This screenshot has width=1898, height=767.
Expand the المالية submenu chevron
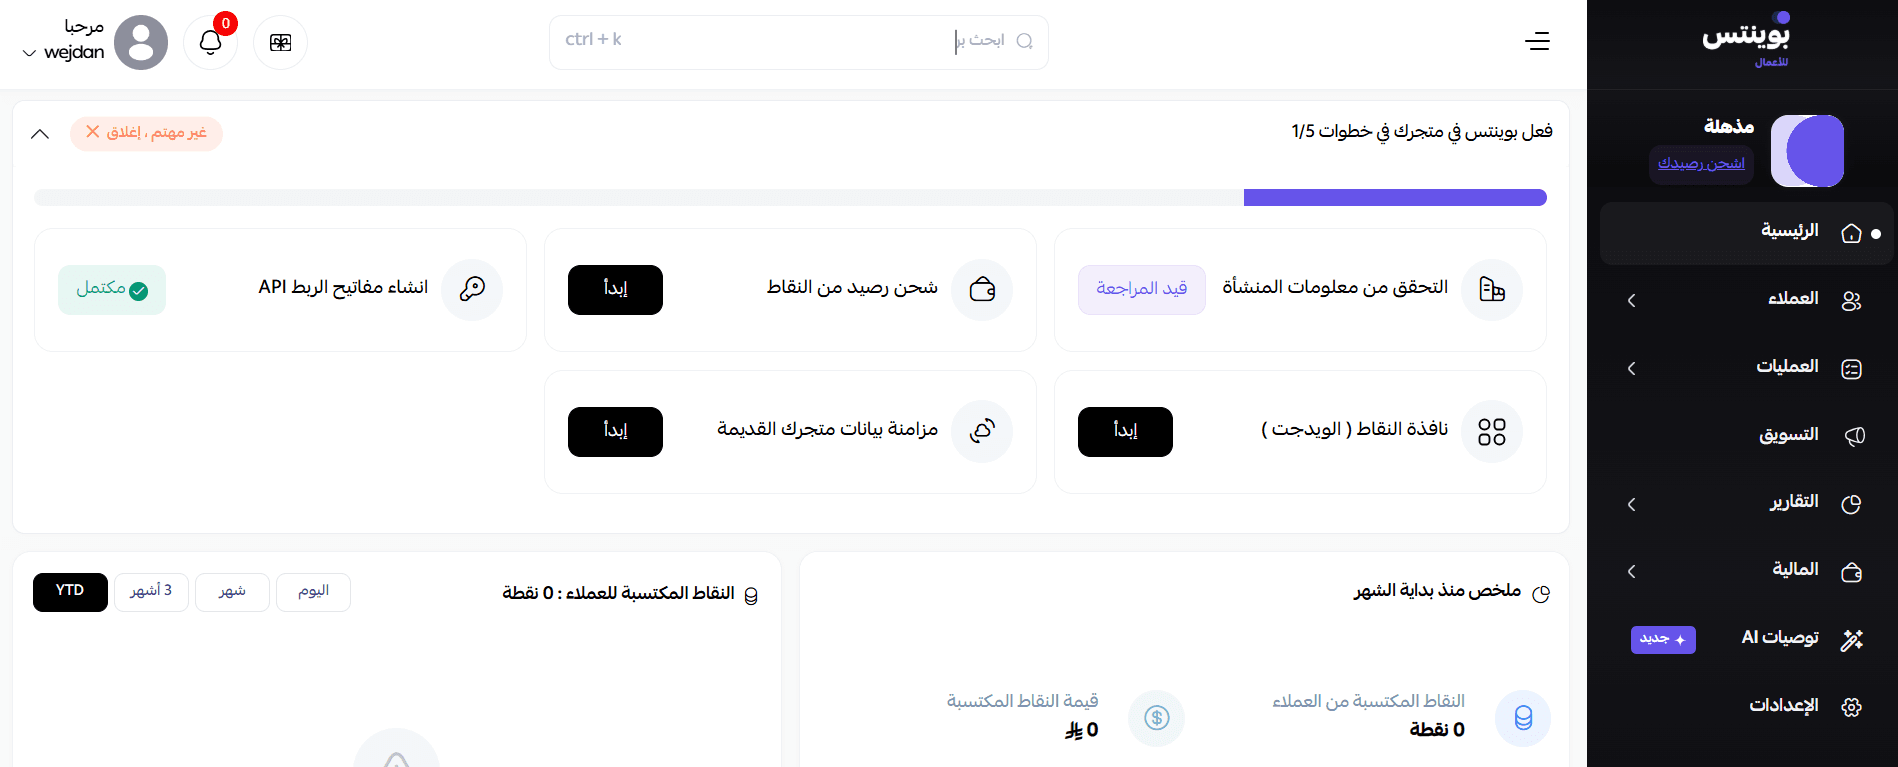pyautogui.click(x=1631, y=571)
